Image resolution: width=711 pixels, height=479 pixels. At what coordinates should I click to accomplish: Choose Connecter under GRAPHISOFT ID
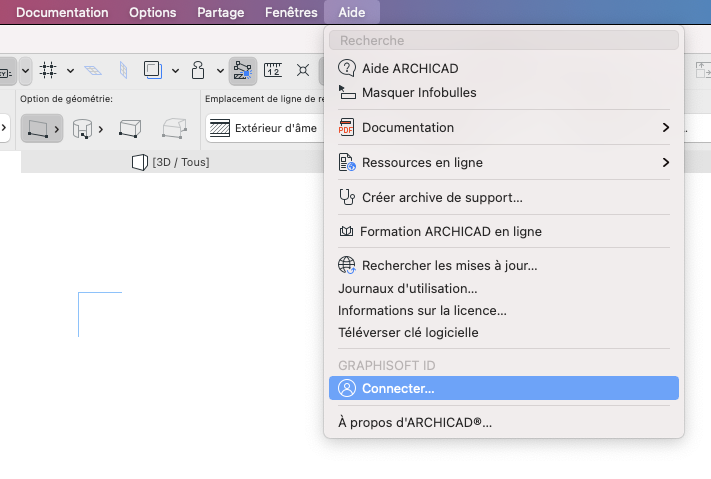coord(504,388)
